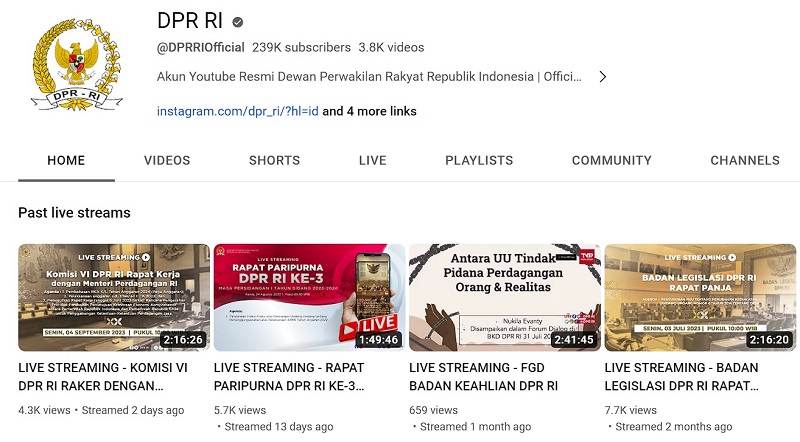800x442 pixels.
Task: Open title 'LIVE STREAMING - FGD BADAN KEAHLIAN DPR RI'
Action: click(x=484, y=377)
